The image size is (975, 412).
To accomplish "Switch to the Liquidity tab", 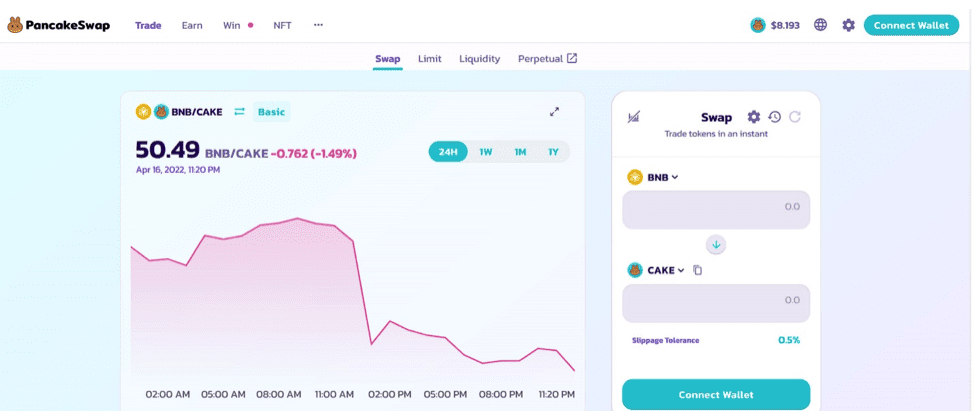I will pos(479,59).
